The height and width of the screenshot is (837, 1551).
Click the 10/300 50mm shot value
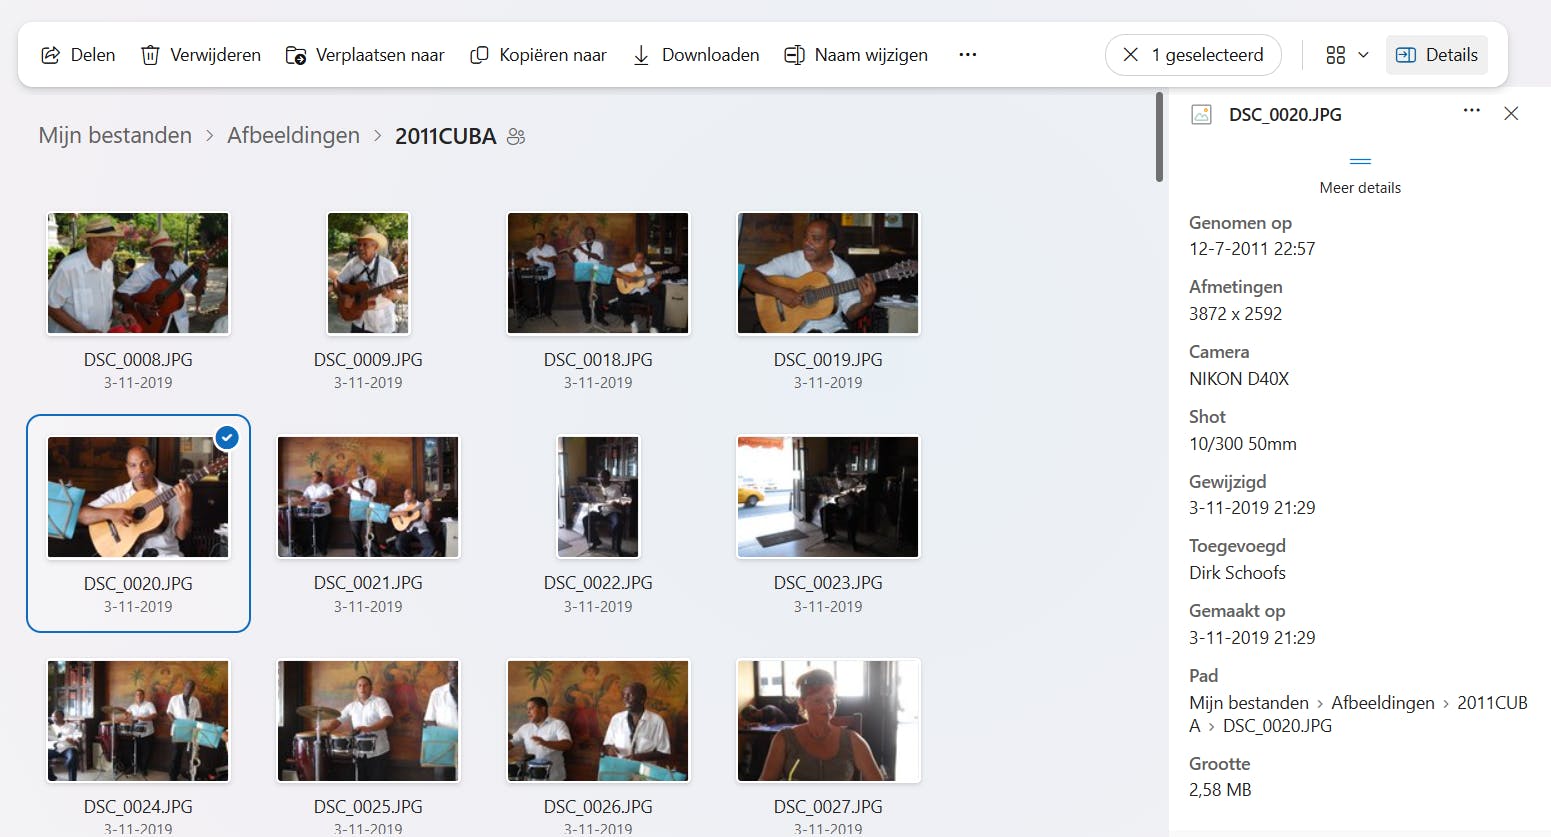point(1243,444)
